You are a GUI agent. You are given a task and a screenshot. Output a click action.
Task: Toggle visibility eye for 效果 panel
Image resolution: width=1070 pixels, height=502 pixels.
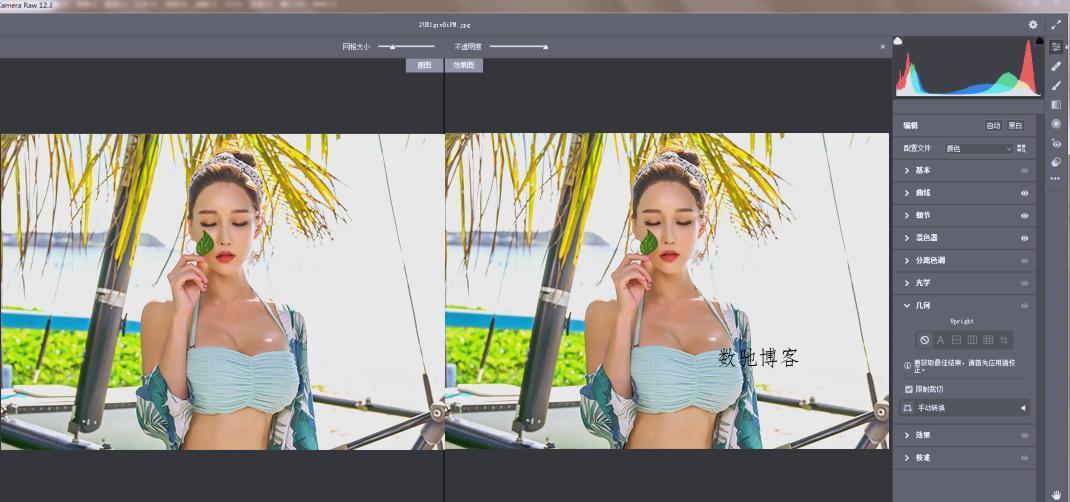point(1024,435)
